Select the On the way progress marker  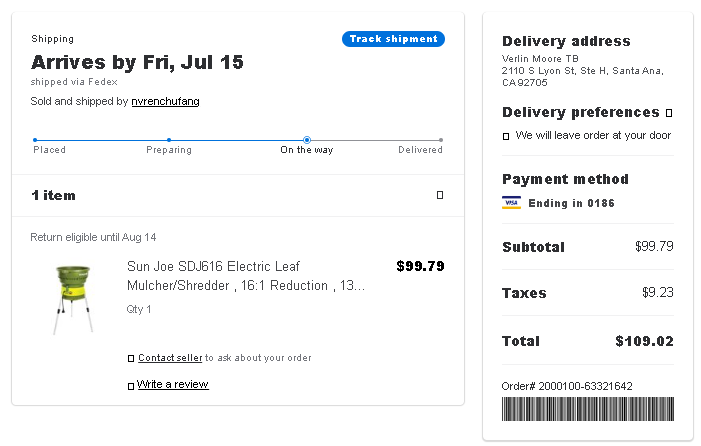[x=307, y=140]
